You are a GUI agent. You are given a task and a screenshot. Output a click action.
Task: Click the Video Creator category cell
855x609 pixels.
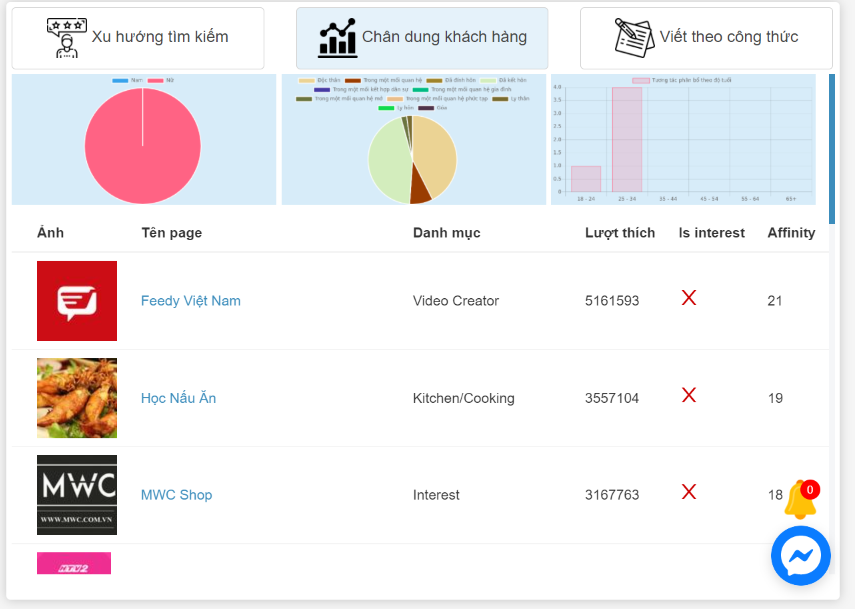pos(456,300)
